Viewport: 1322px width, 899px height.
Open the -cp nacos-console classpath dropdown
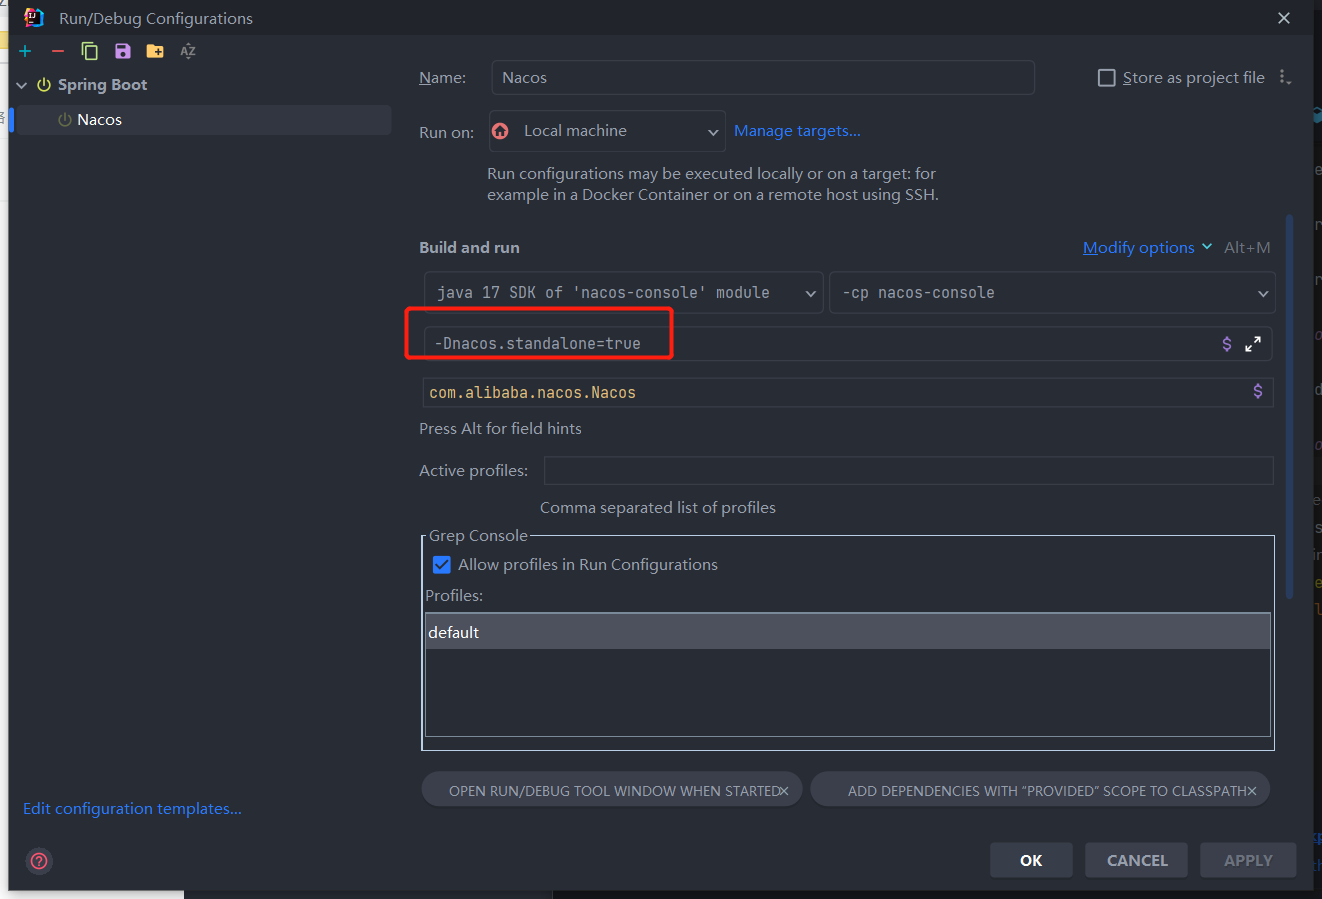click(x=1052, y=293)
